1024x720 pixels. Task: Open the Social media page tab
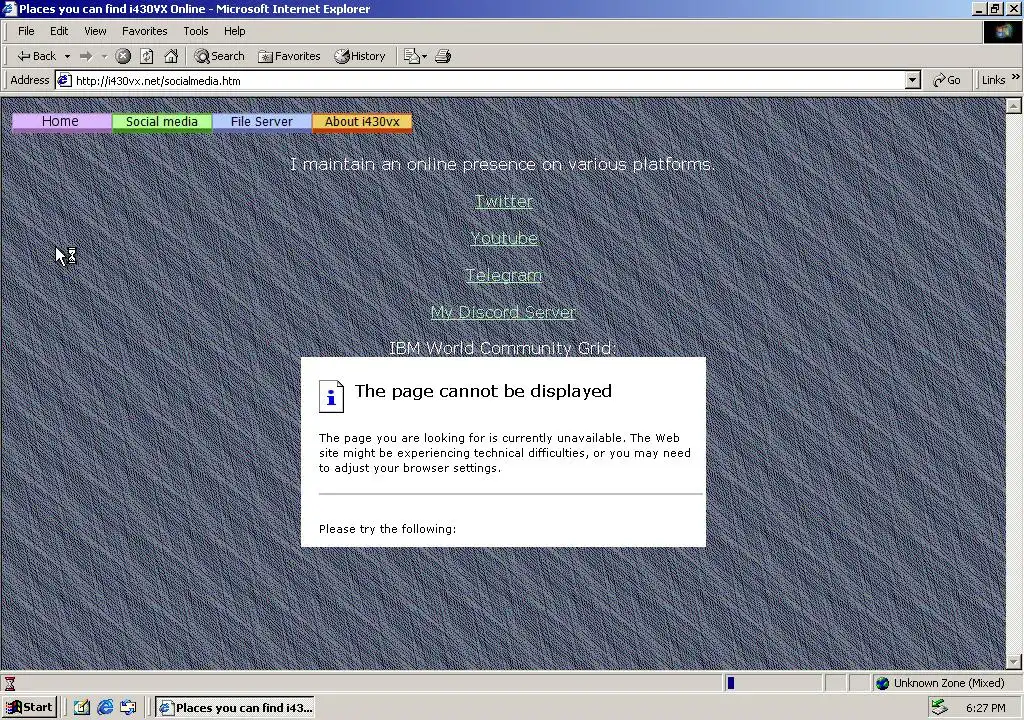pos(162,122)
